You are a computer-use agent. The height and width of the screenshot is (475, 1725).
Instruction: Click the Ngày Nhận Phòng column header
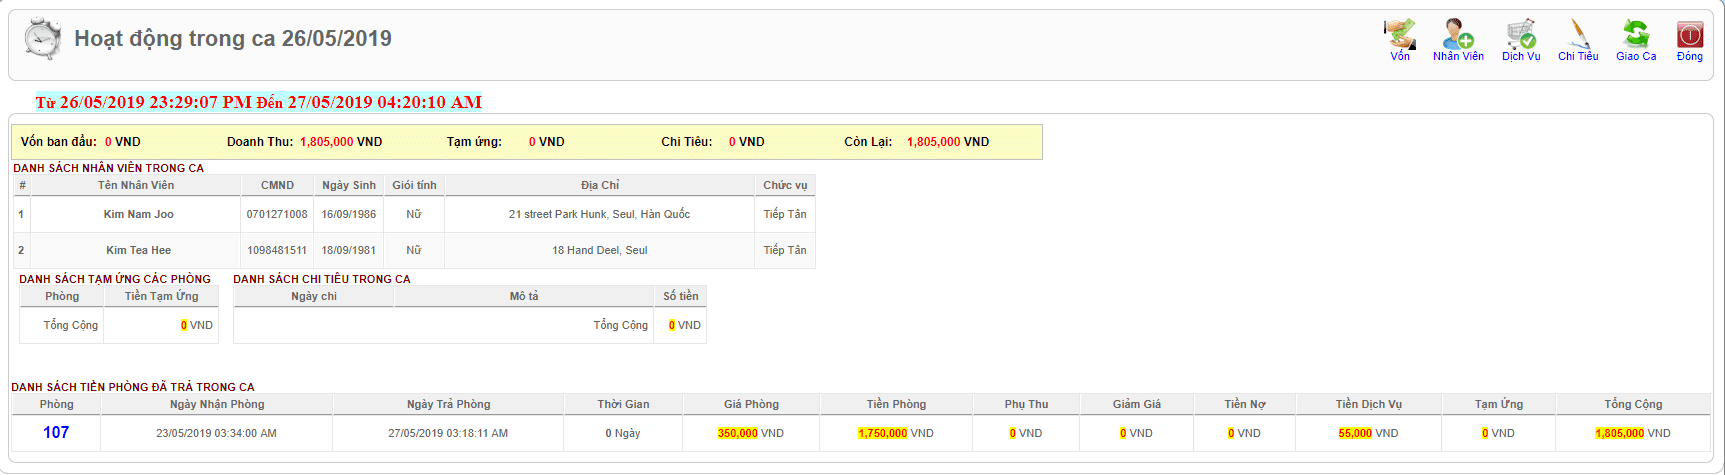tap(217, 404)
